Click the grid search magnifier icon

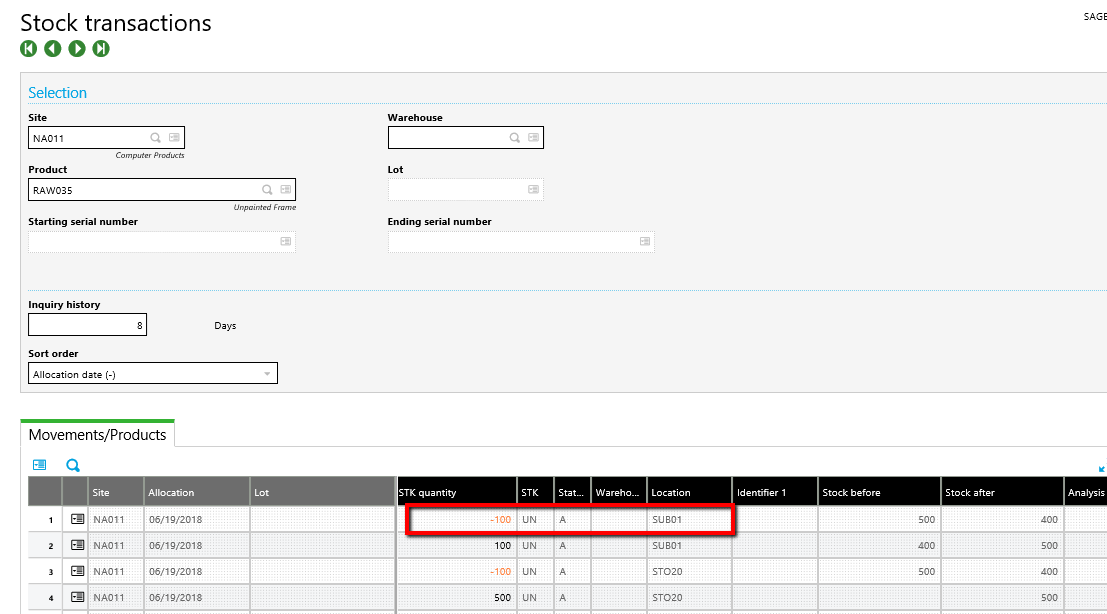[73, 465]
